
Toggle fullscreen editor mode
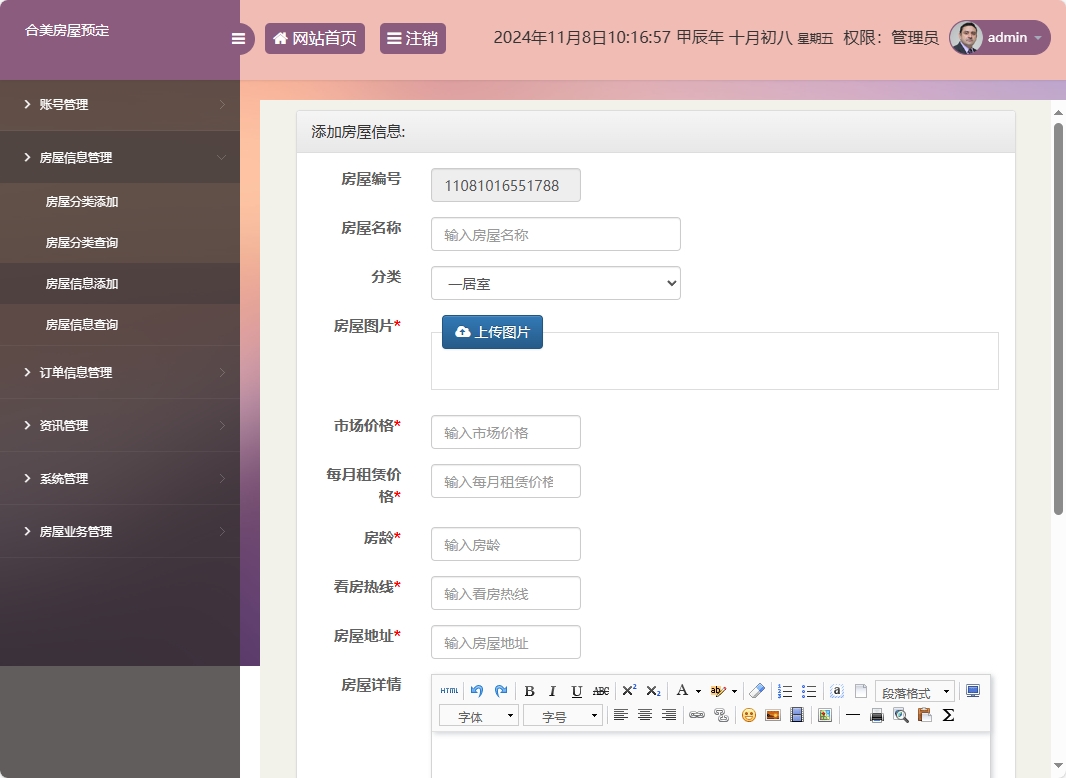(973, 691)
